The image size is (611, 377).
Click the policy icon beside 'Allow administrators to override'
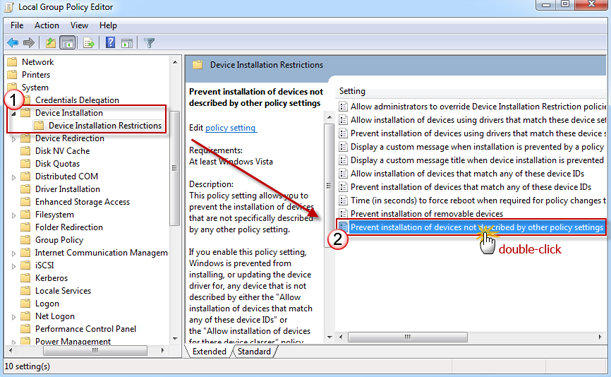click(343, 106)
